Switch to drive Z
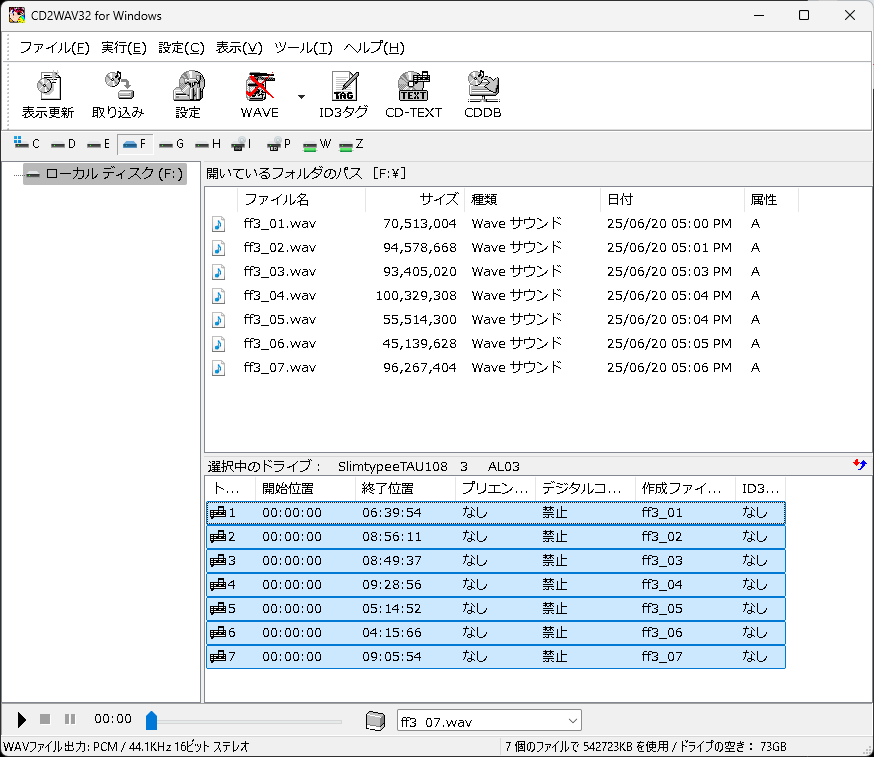Screen dimensions: 874x757 (352, 143)
